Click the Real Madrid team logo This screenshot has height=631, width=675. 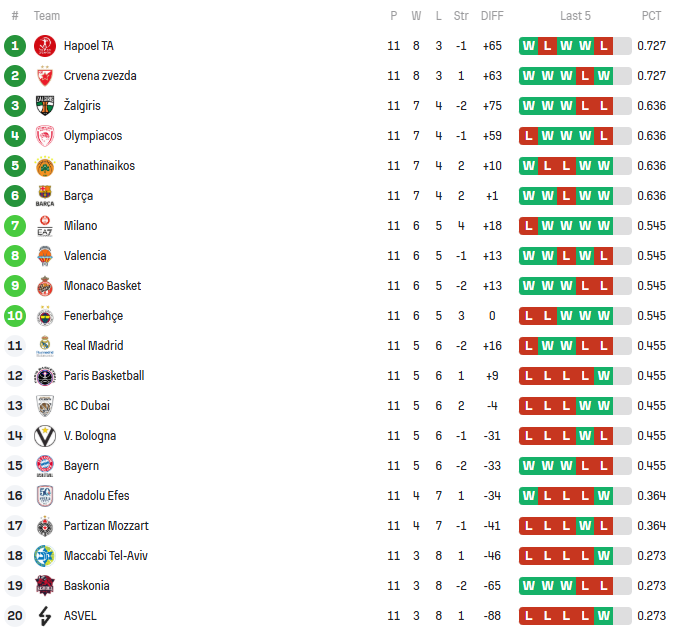pos(45,346)
